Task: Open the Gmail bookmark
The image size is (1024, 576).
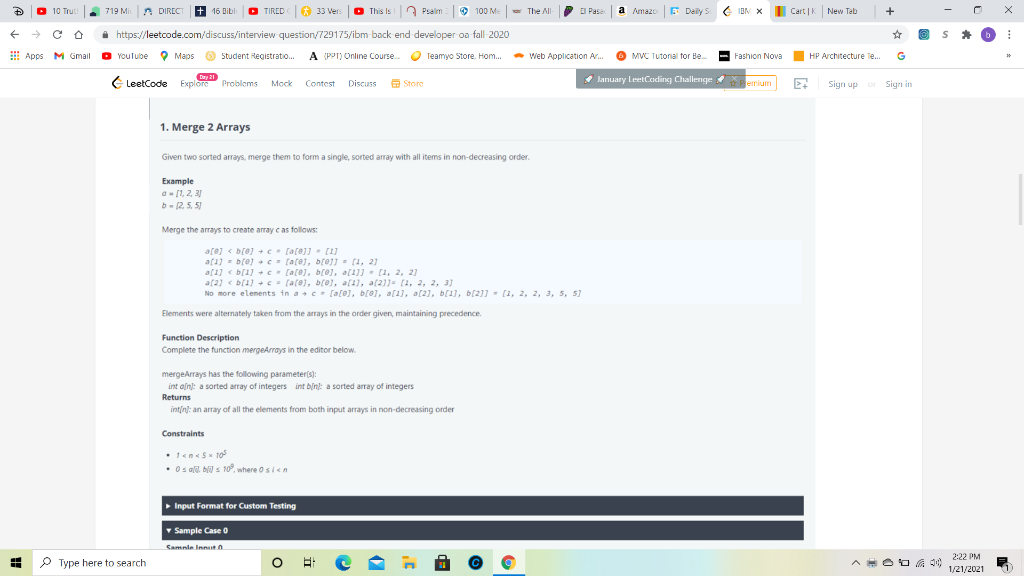Action: pos(72,56)
